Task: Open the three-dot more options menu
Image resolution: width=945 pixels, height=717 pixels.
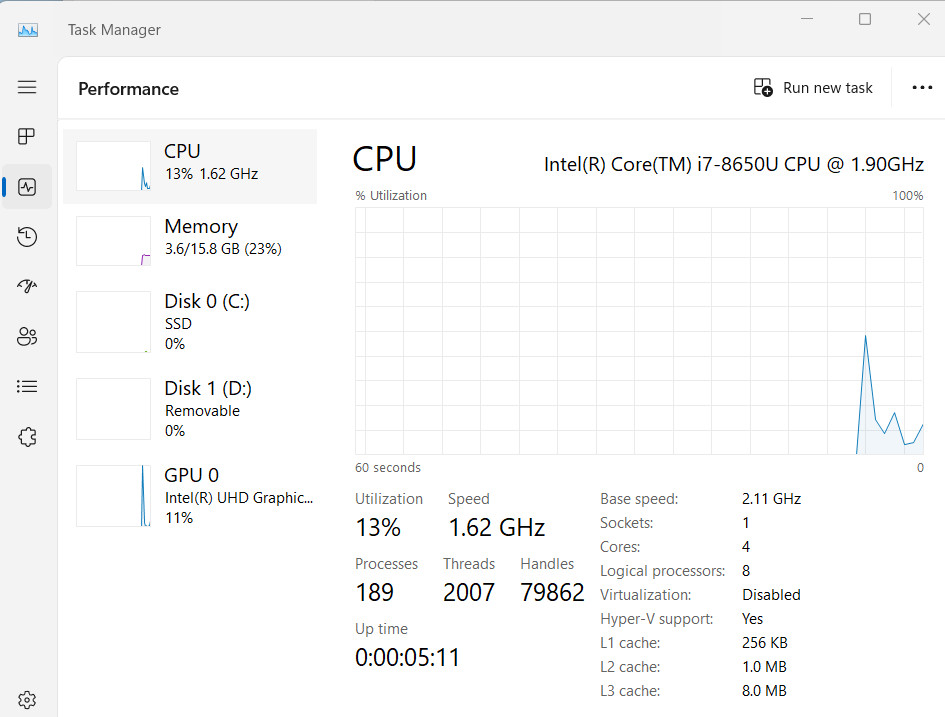Action: click(x=922, y=88)
